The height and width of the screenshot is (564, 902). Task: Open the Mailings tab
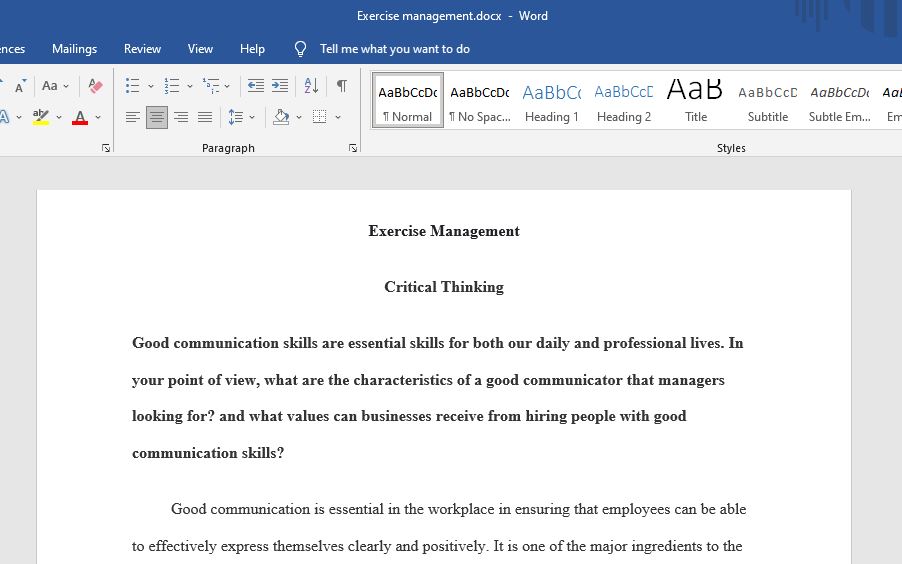[74, 49]
